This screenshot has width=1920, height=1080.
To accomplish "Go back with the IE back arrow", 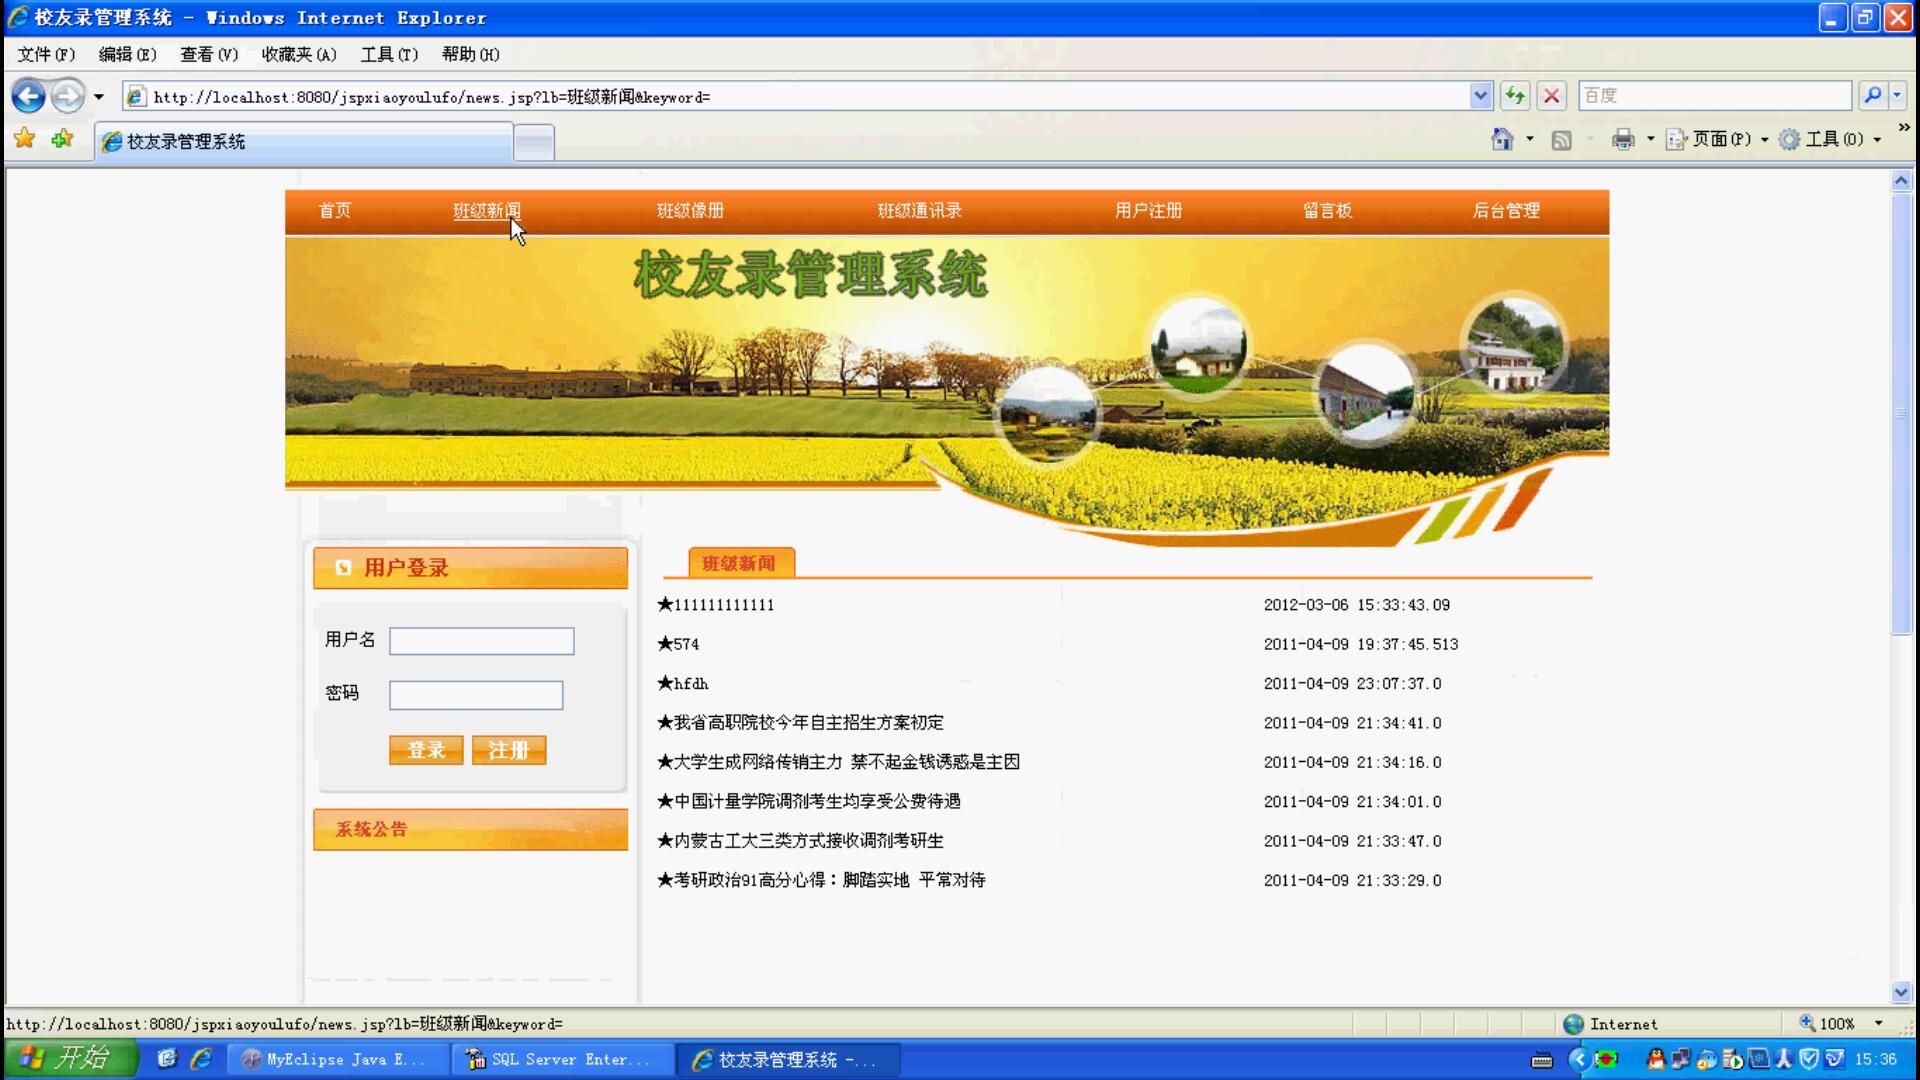I will coord(28,96).
